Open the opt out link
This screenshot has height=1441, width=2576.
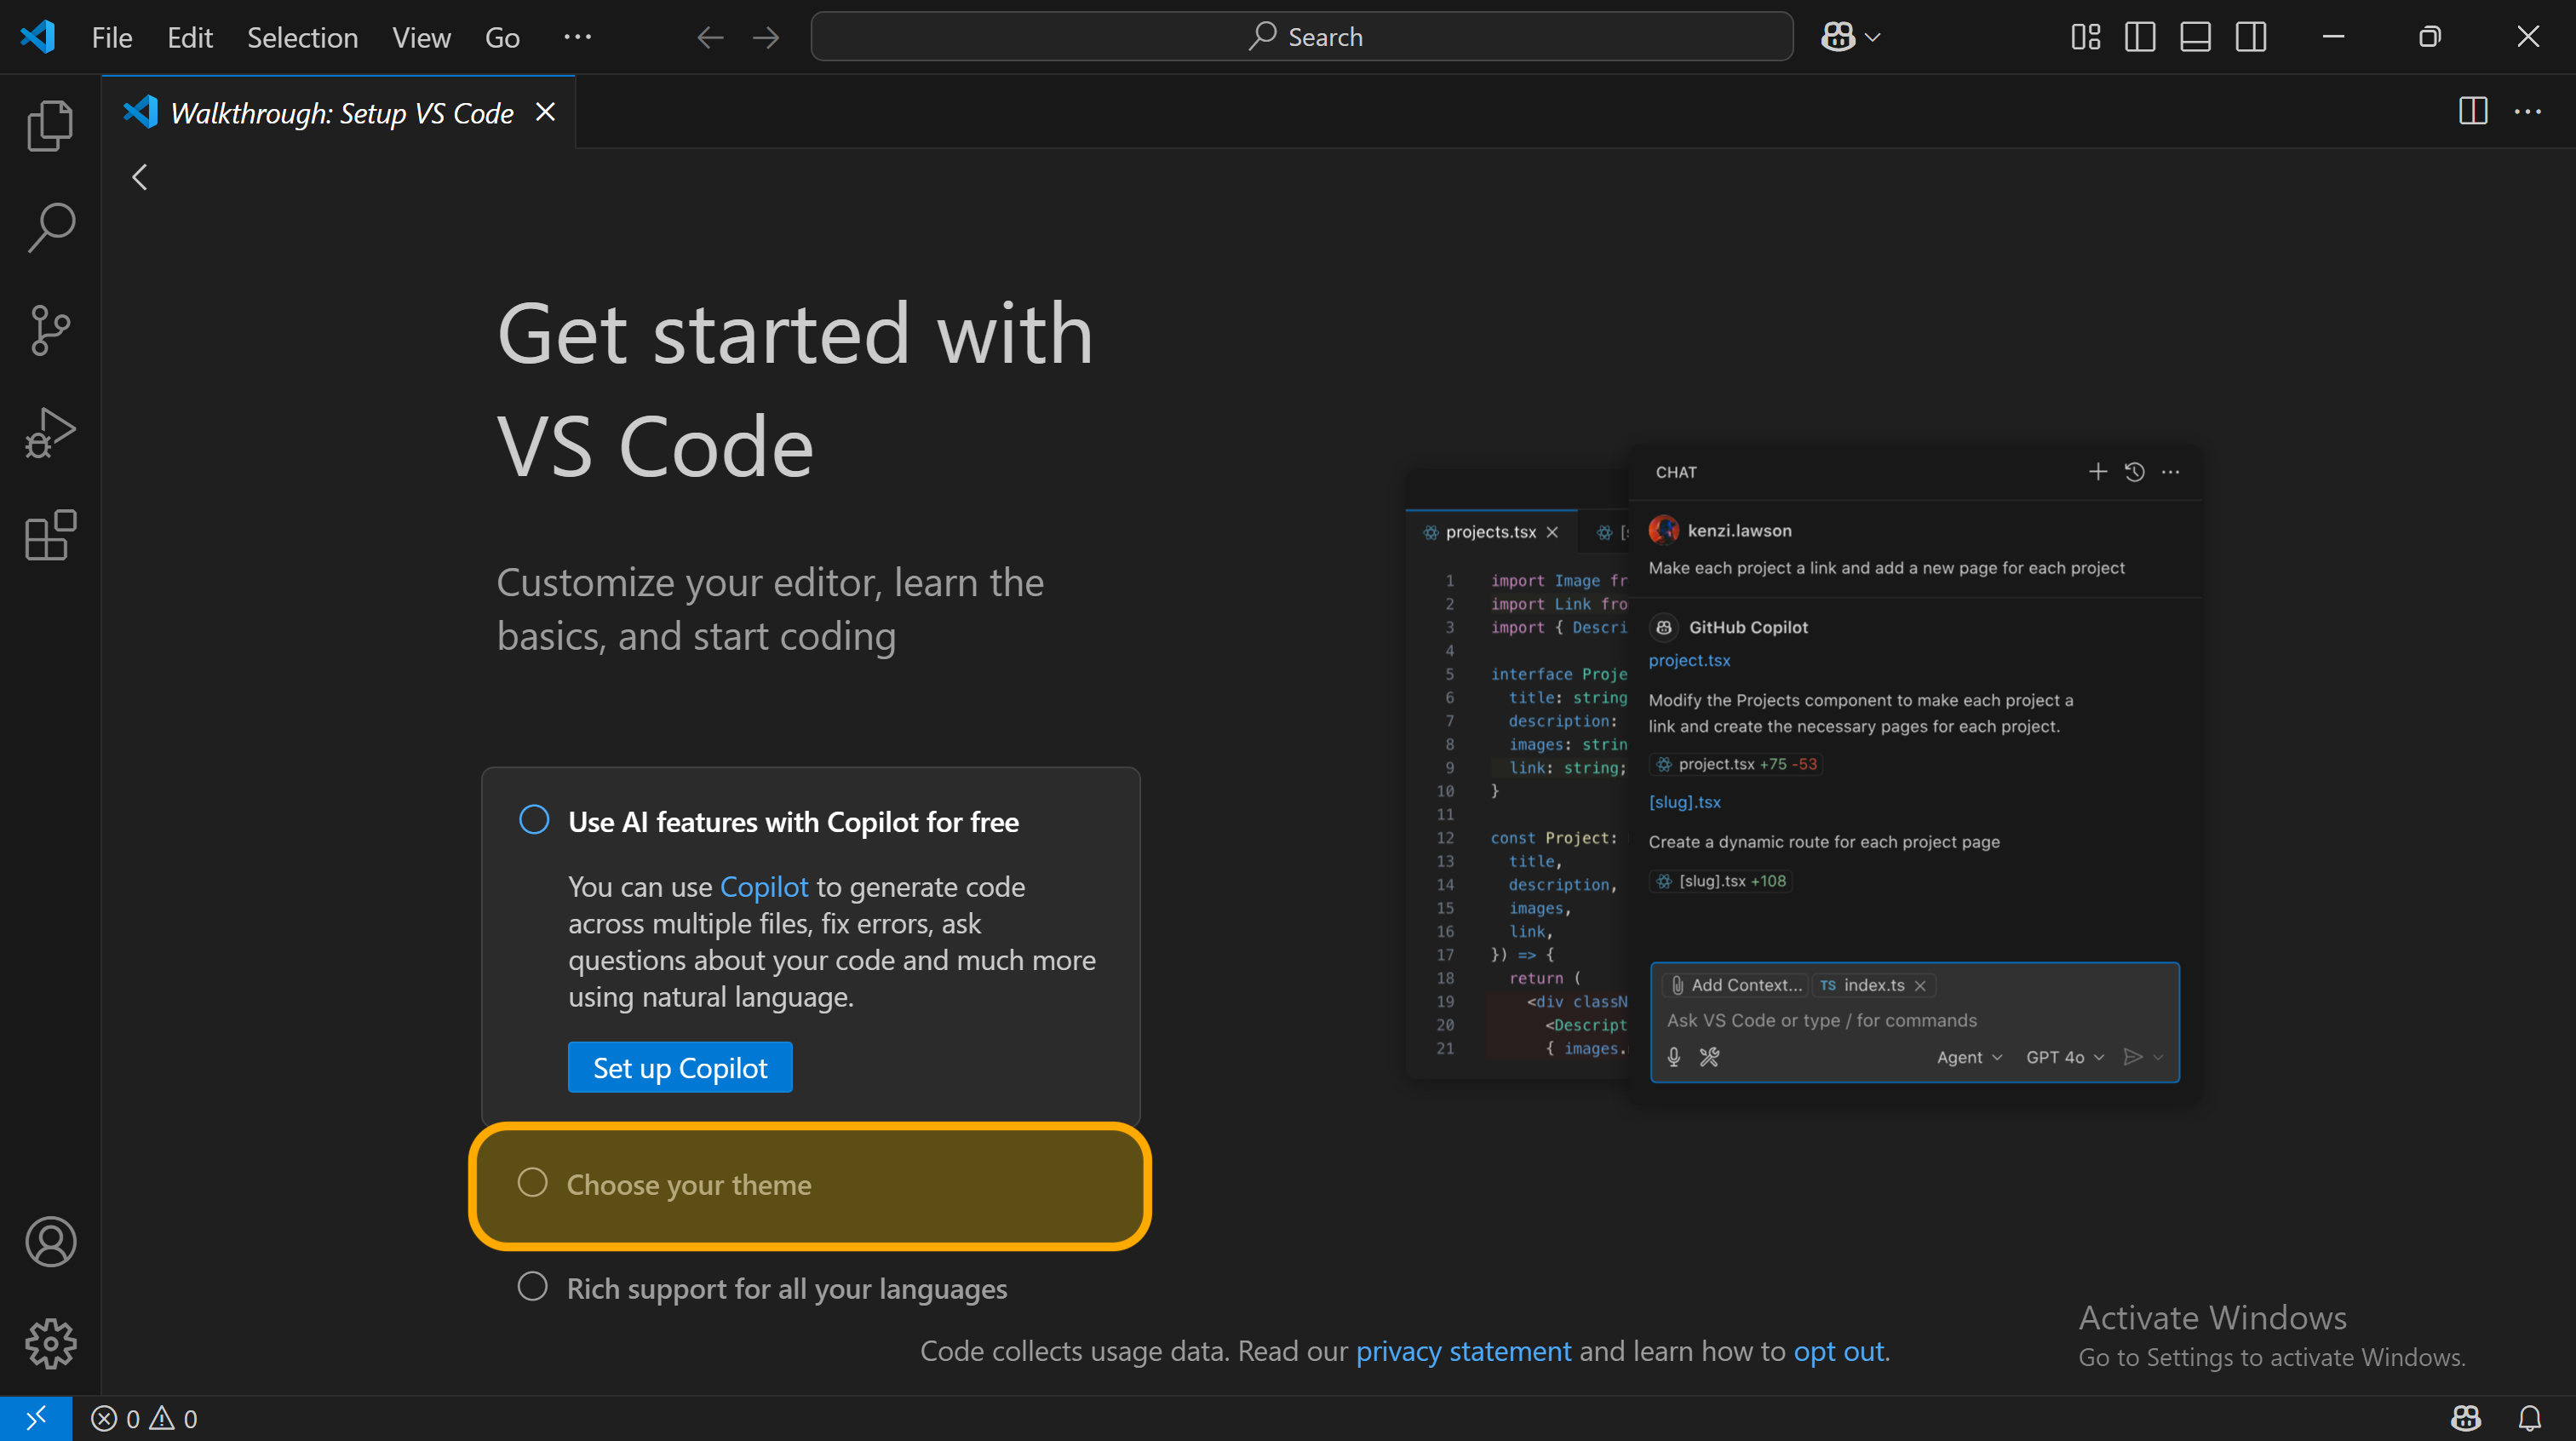tap(1839, 1351)
